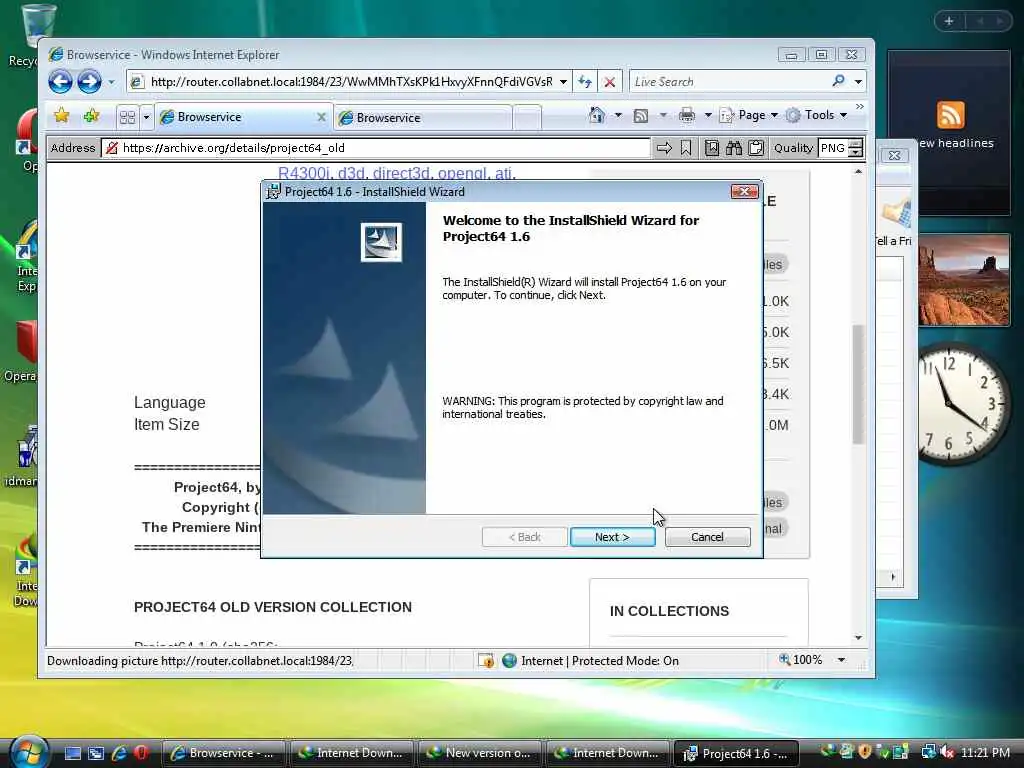Open the Favorites Center star icon
The height and width of the screenshot is (768, 1024).
(61, 116)
